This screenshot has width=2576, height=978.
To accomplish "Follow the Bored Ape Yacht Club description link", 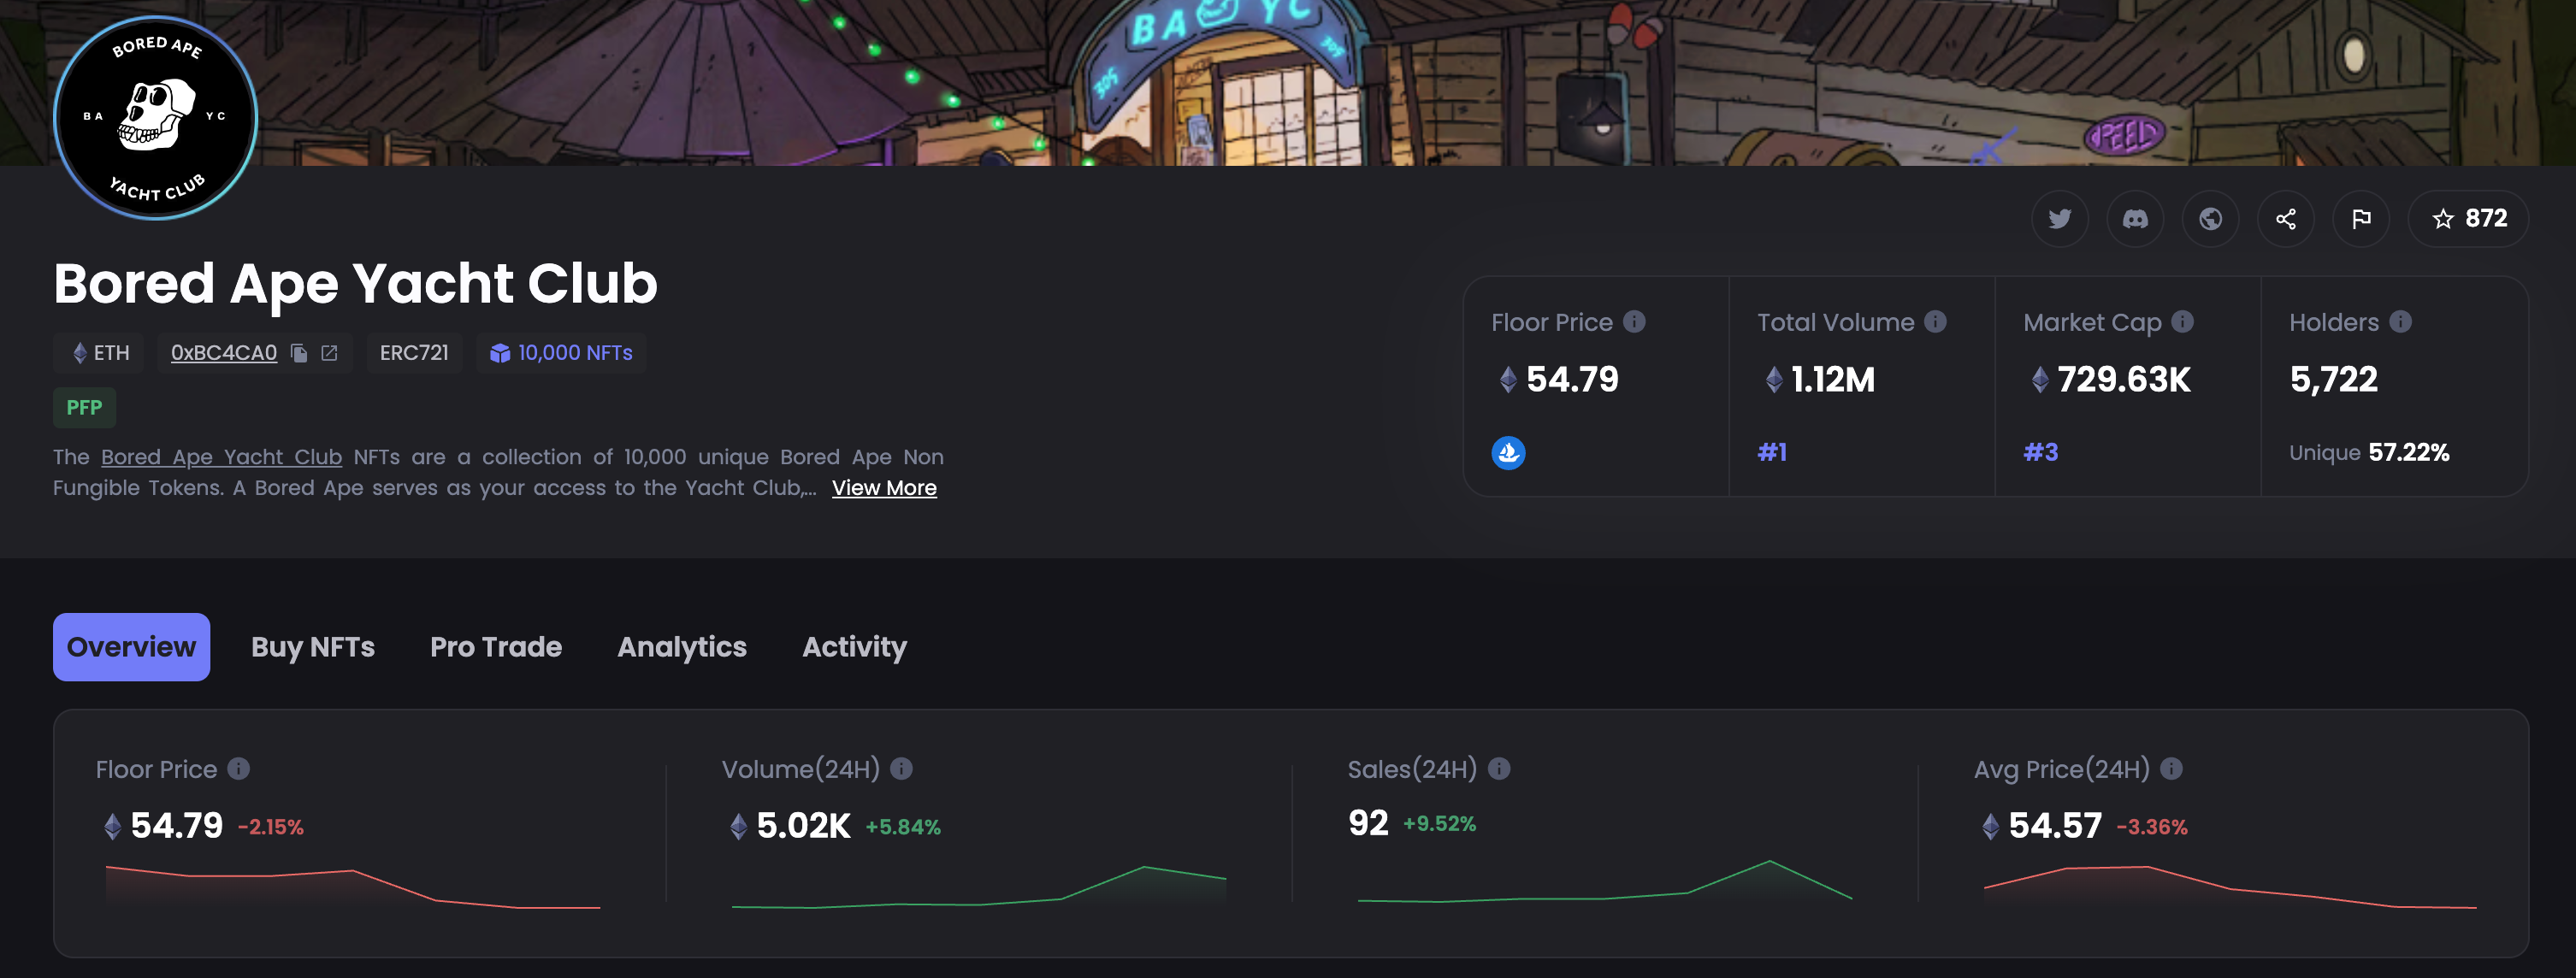I will tap(221, 457).
